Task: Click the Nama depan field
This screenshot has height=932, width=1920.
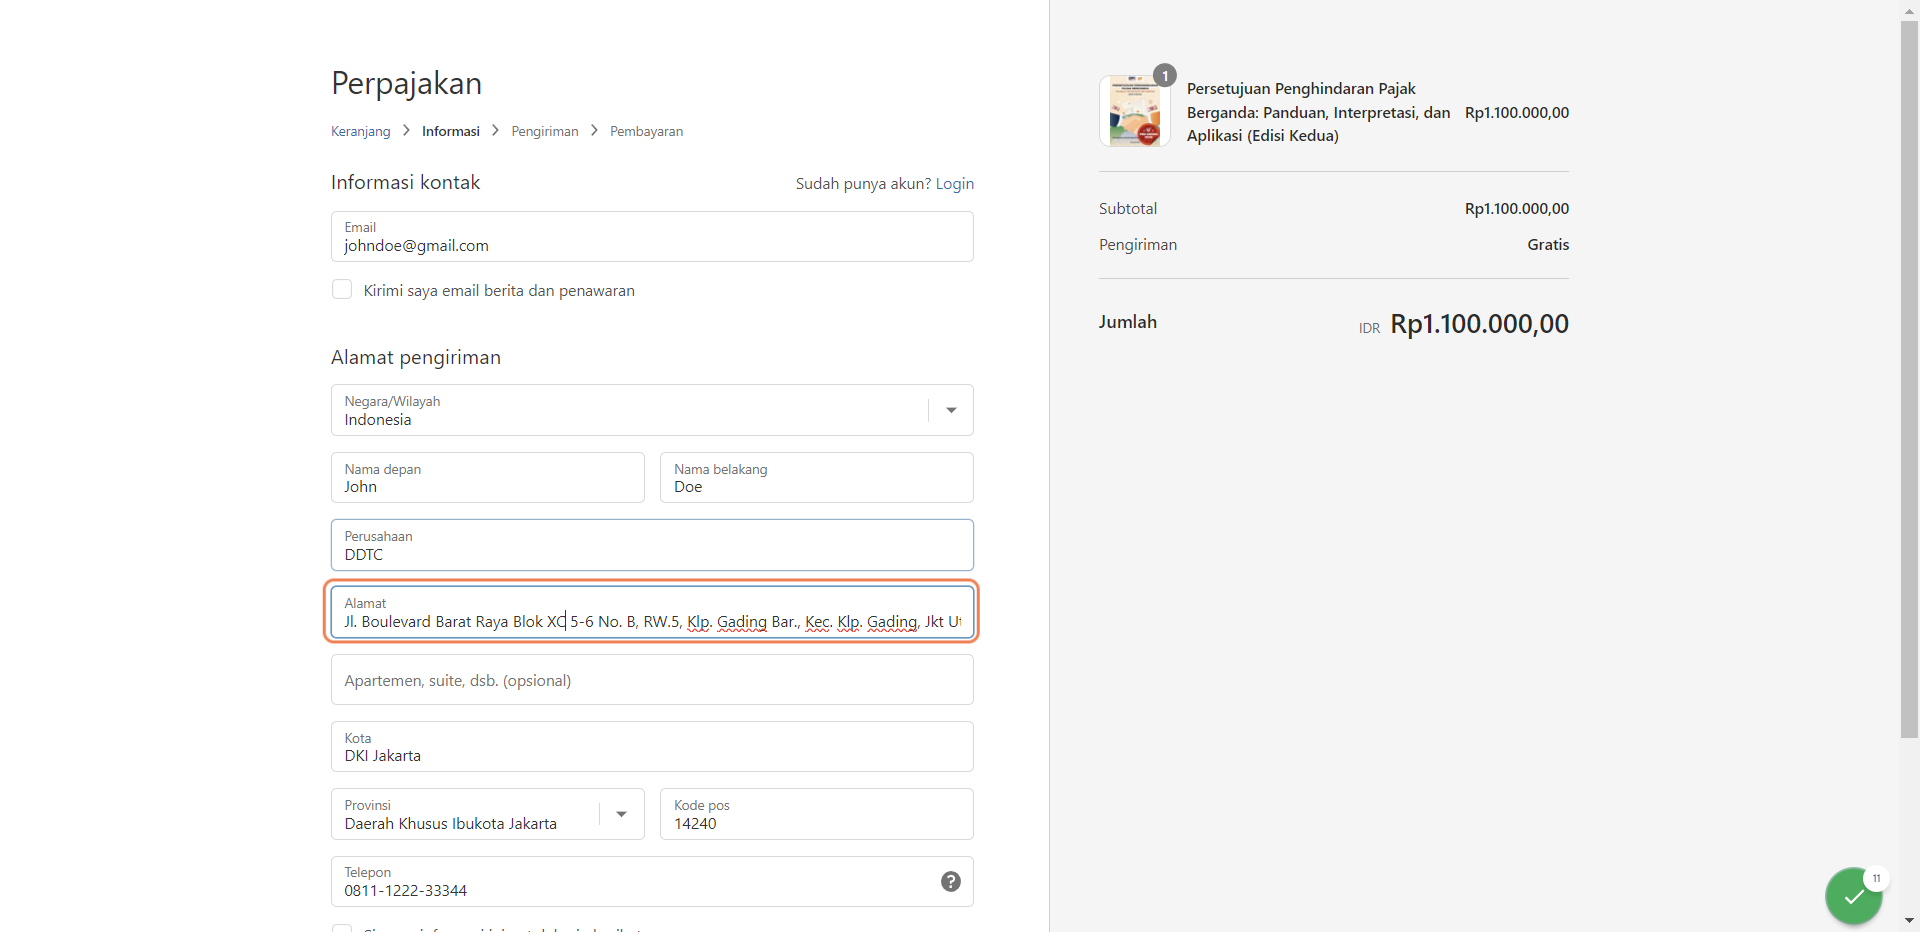Action: (488, 478)
